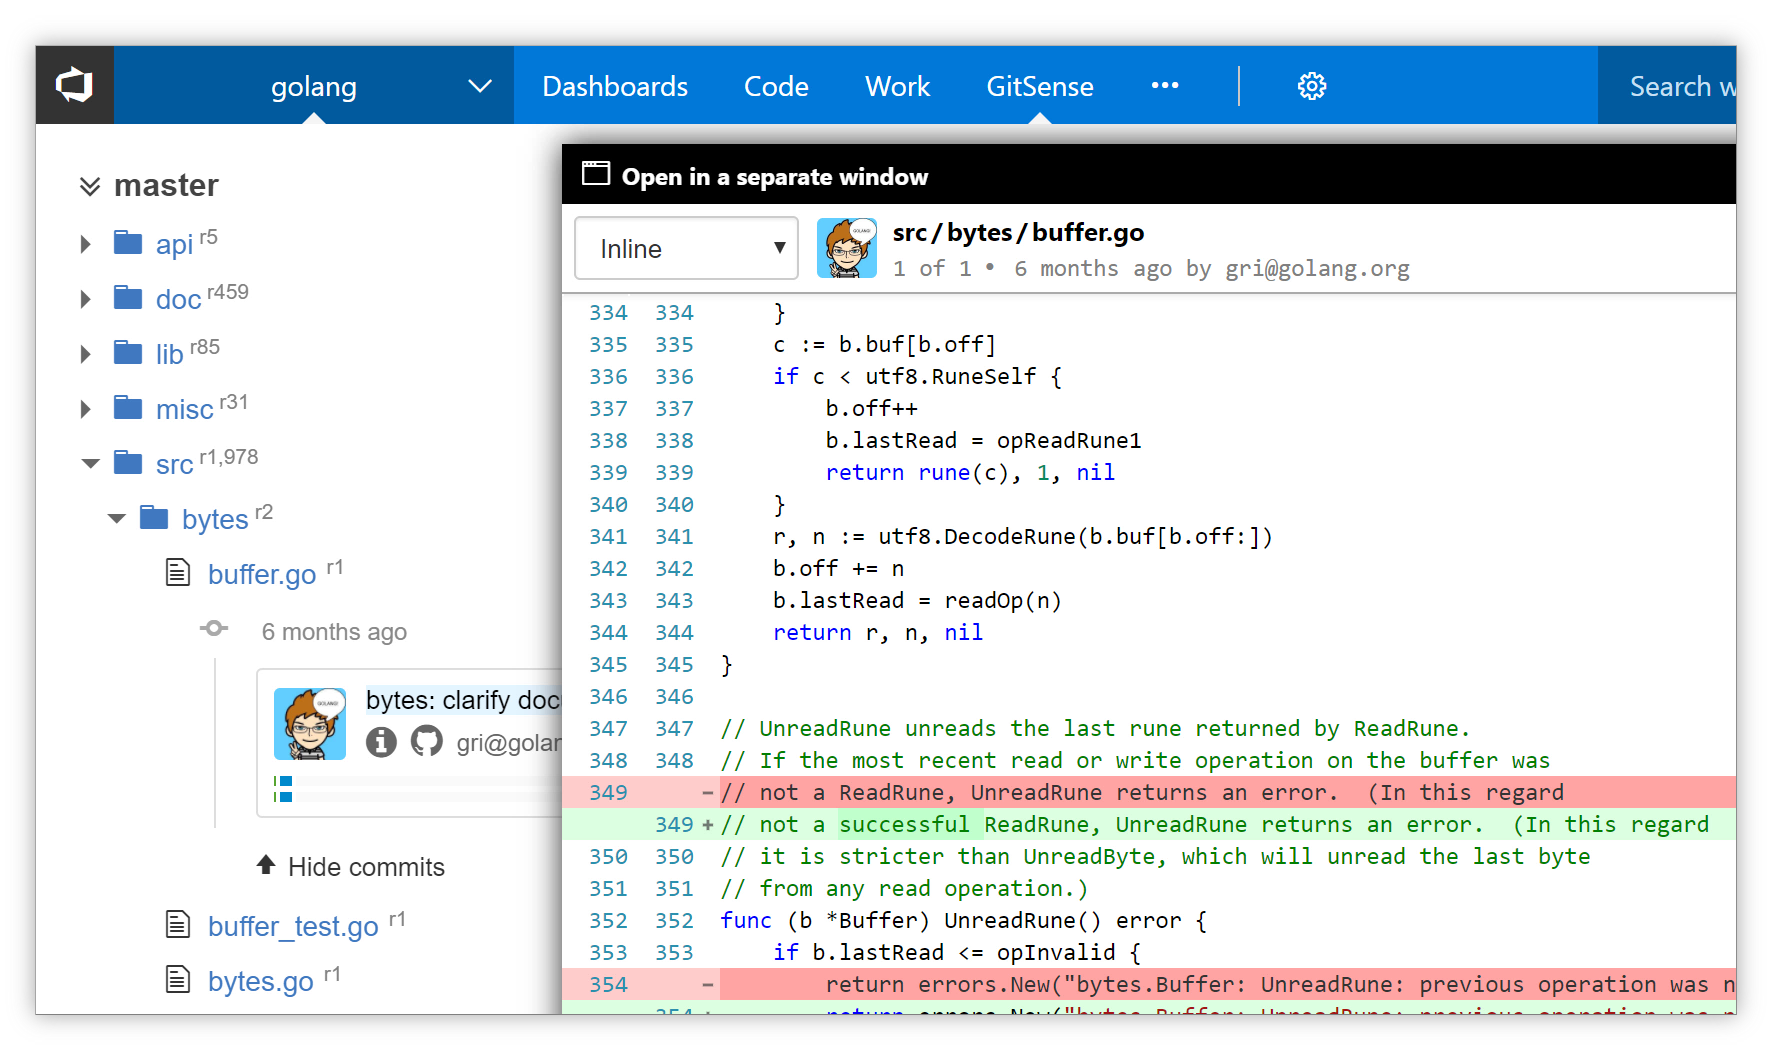Click the lib folder icon

pos(128,352)
